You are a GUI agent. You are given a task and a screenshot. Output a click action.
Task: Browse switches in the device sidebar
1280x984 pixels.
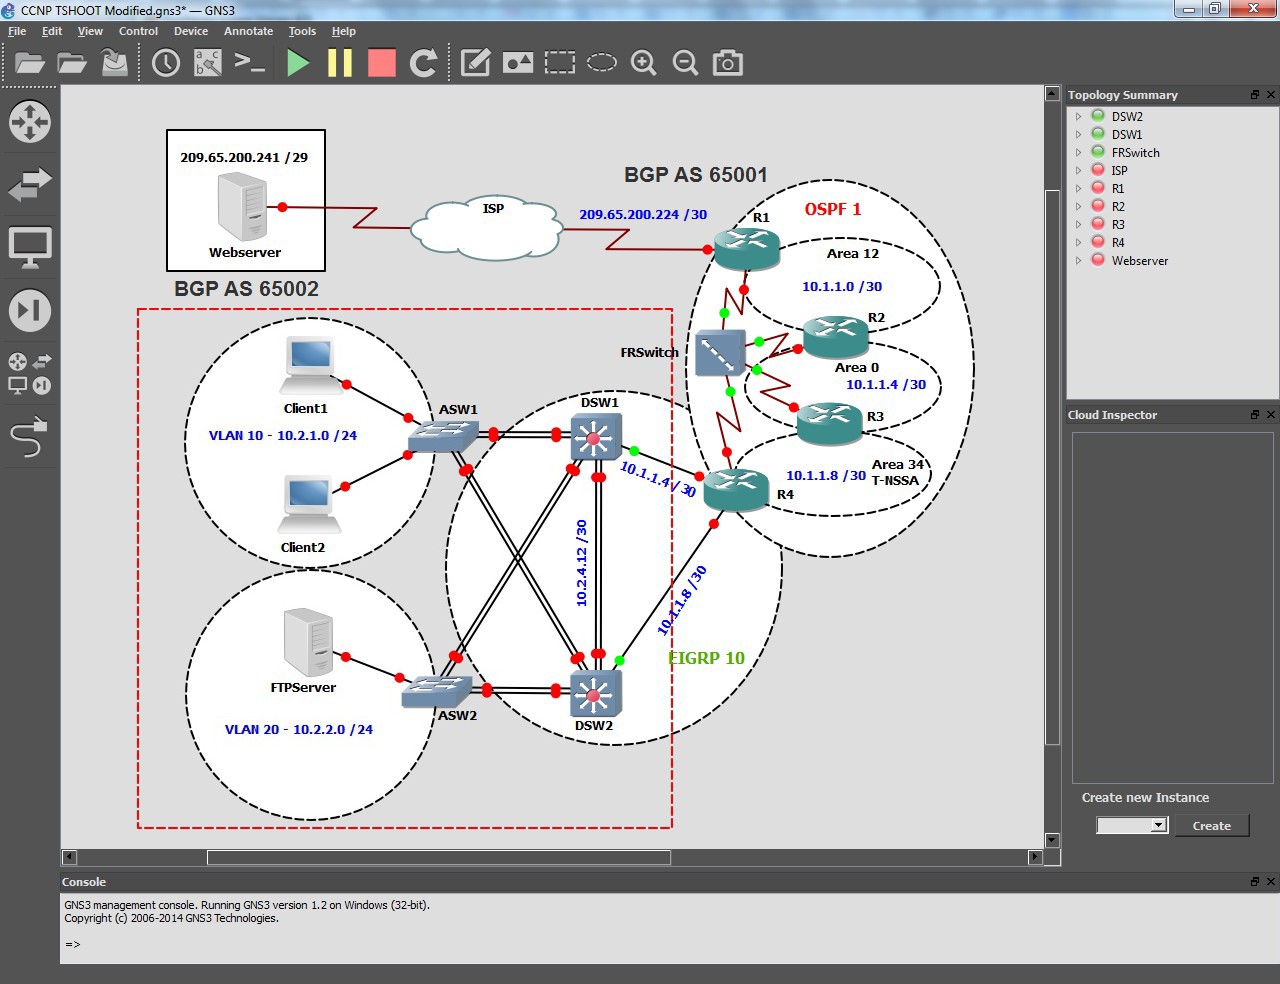(x=30, y=184)
